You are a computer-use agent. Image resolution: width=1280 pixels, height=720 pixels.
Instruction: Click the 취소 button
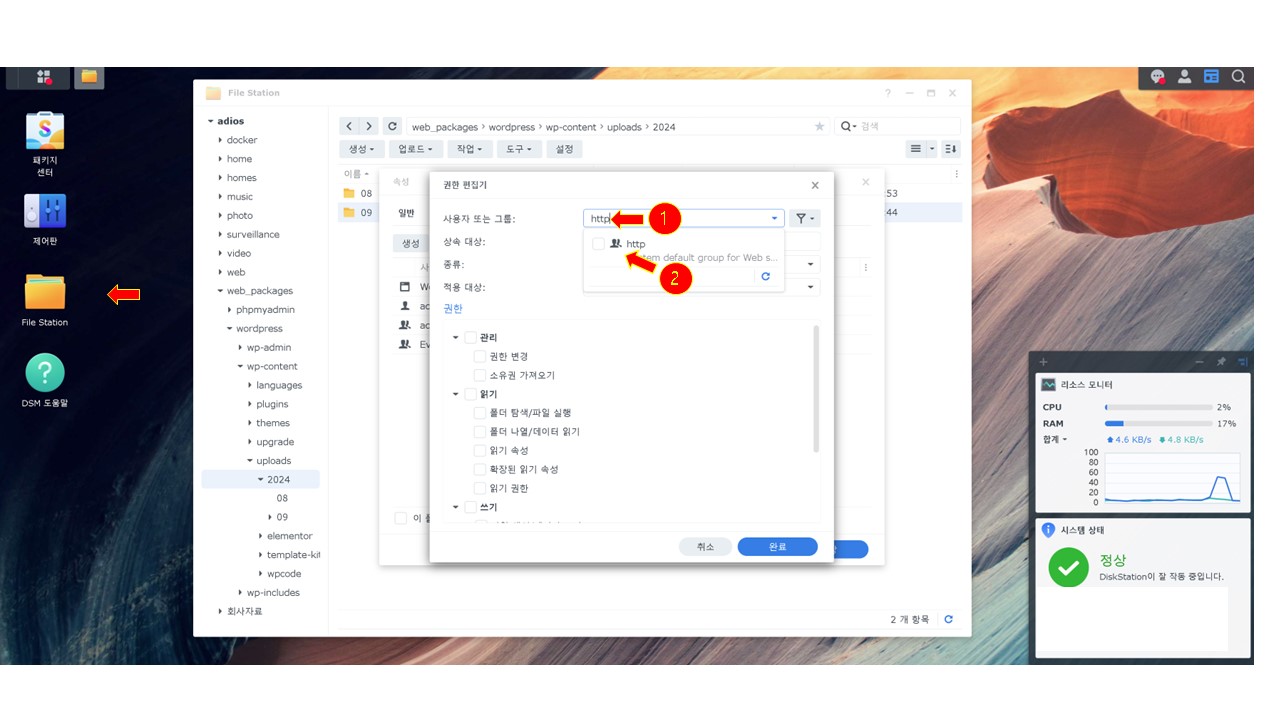[x=705, y=547]
